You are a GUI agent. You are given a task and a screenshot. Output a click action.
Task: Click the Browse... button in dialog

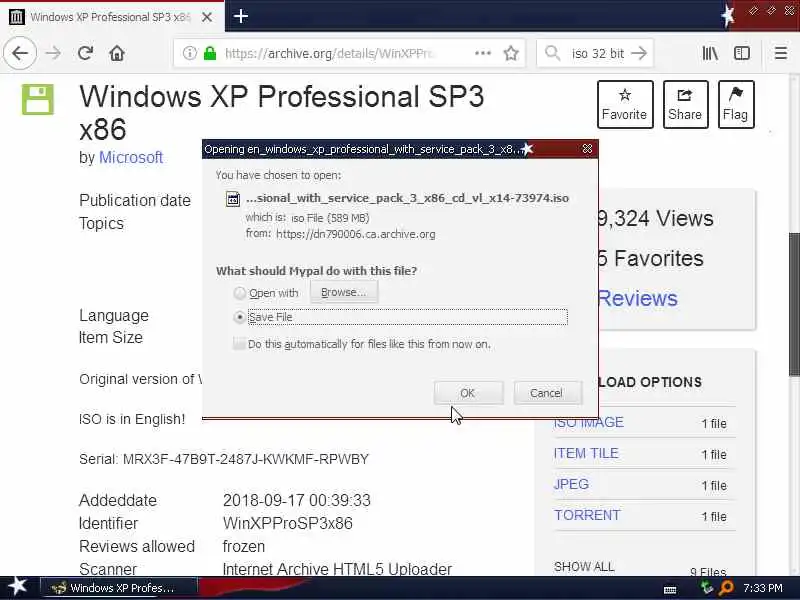coord(343,292)
